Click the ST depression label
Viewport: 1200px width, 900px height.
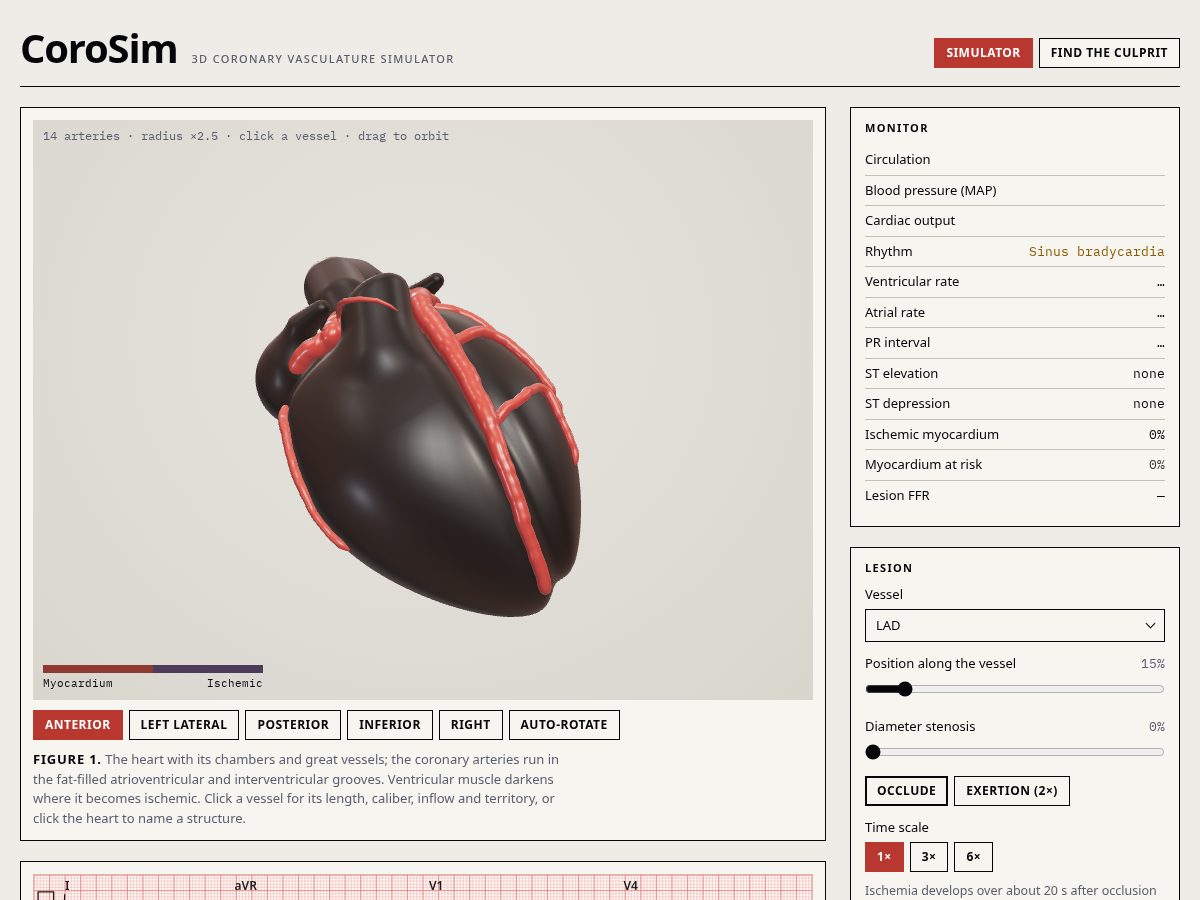pyautogui.click(x=908, y=403)
